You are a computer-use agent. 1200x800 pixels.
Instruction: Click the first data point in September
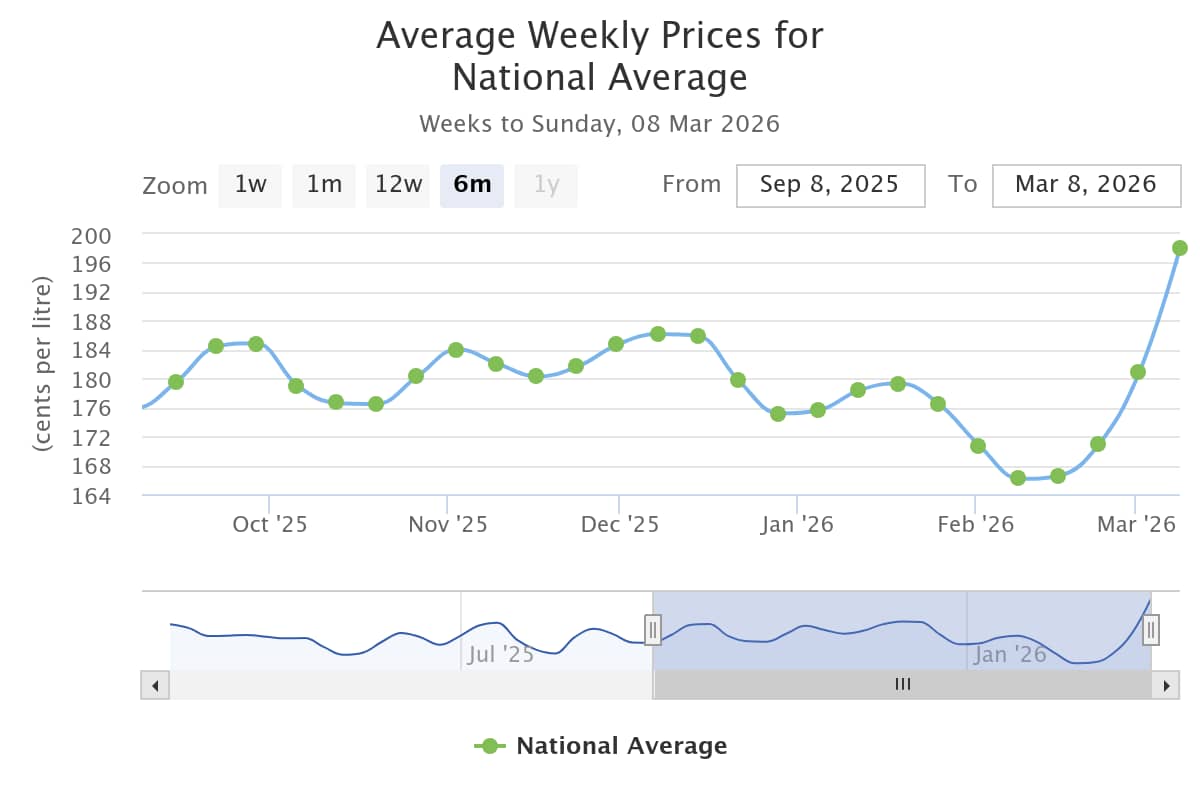tap(176, 382)
